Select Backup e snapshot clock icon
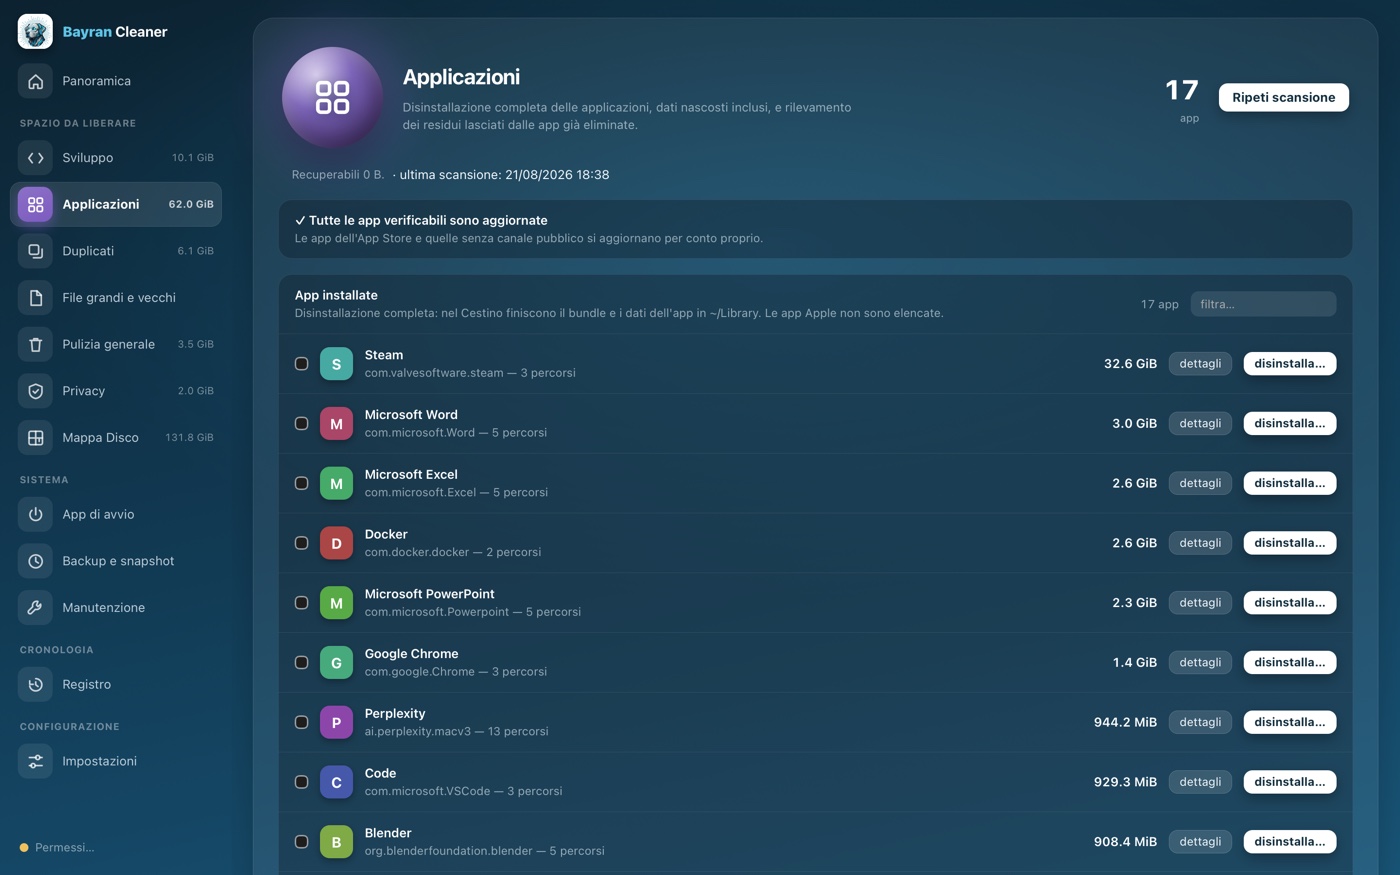Image resolution: width=1400 pixels, height=875 pixels. [35, 561]
